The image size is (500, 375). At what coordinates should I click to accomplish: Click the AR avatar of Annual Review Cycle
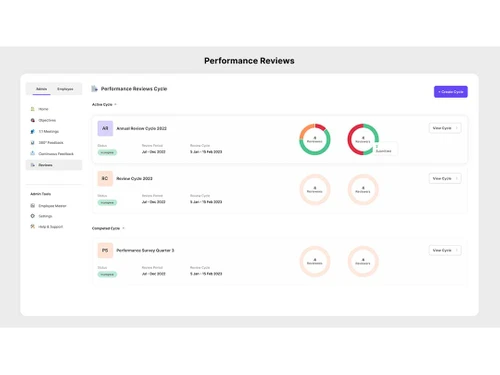pos(105,128)
